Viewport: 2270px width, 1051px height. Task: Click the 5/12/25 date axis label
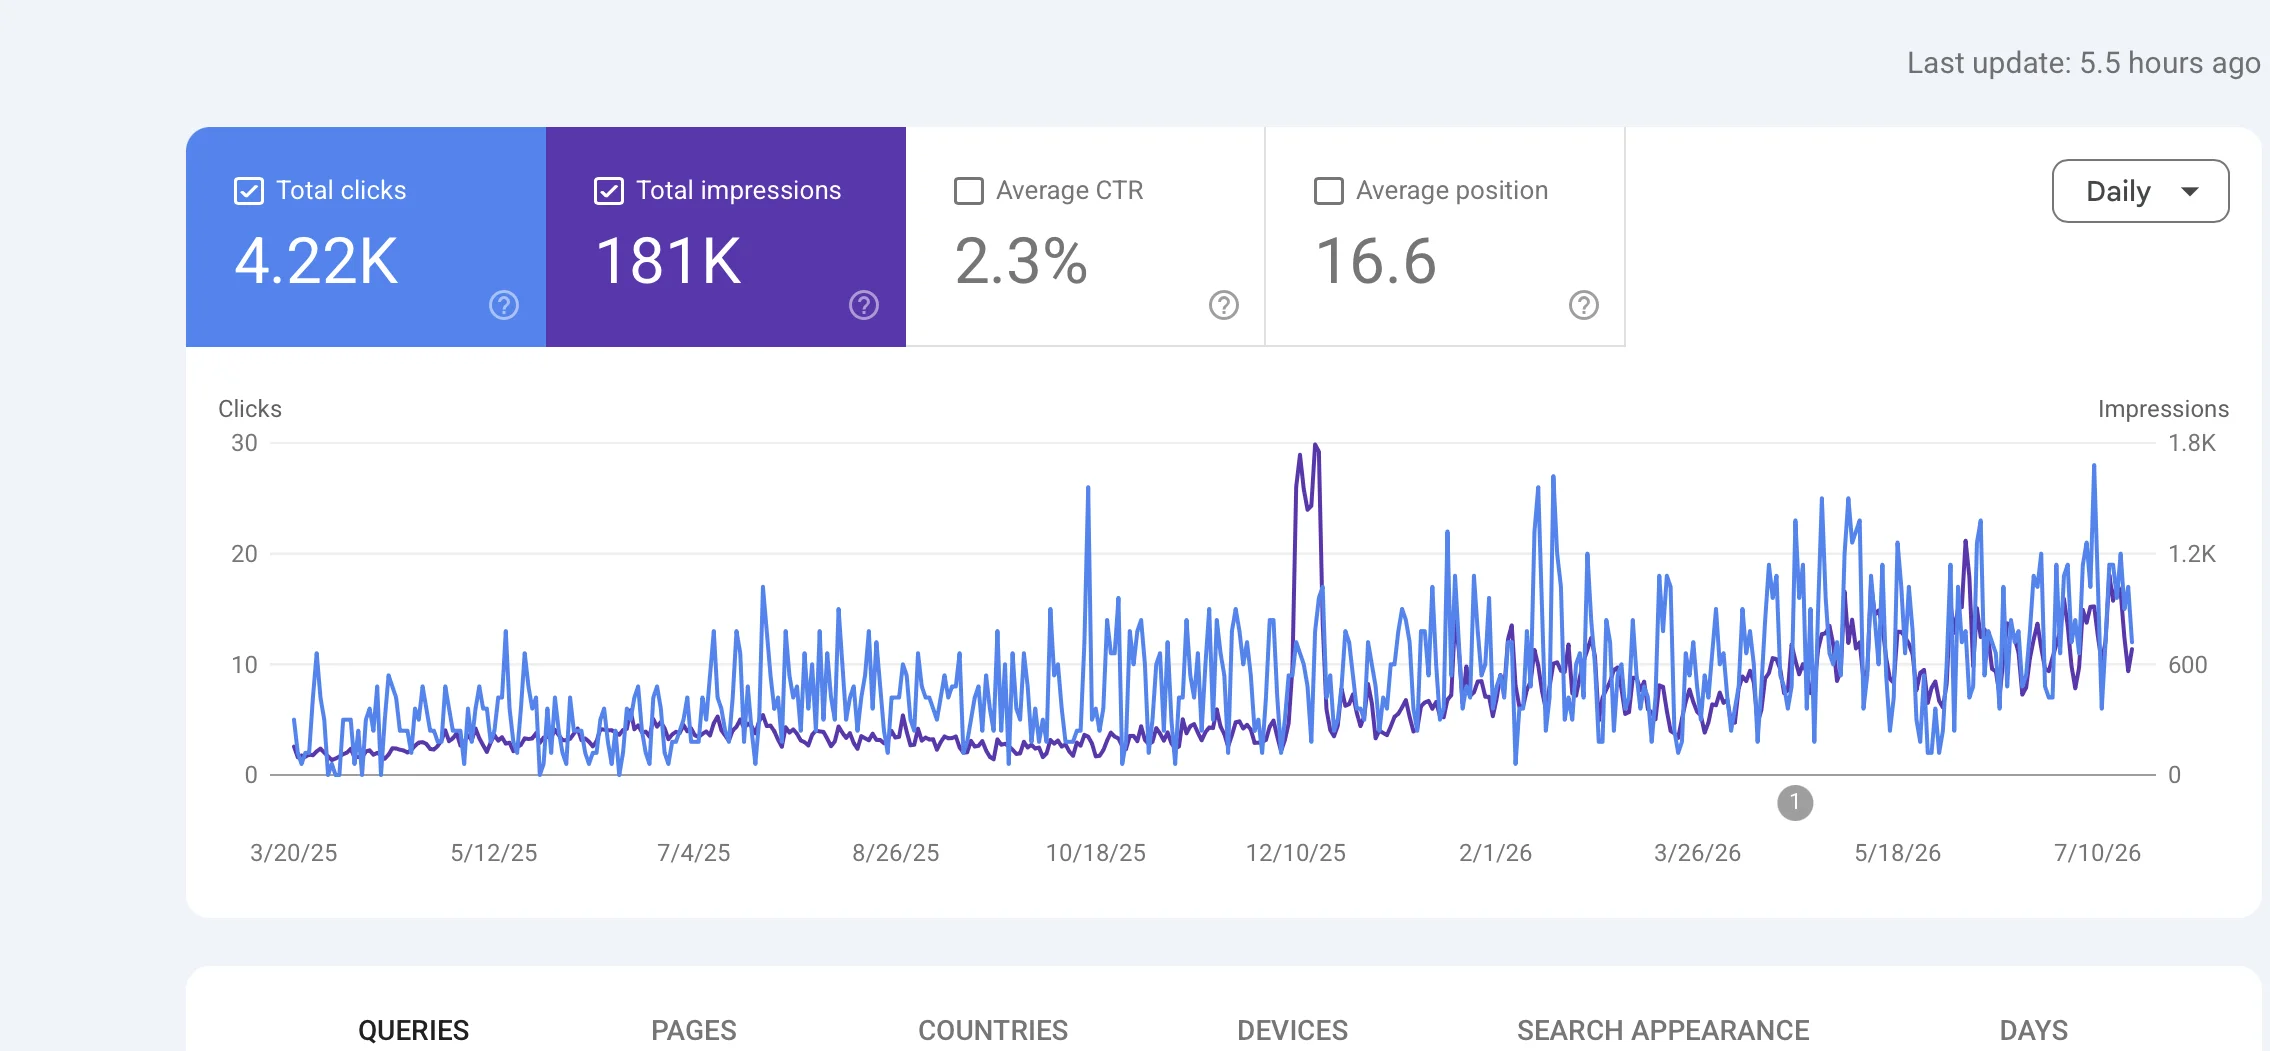[494, 853]
